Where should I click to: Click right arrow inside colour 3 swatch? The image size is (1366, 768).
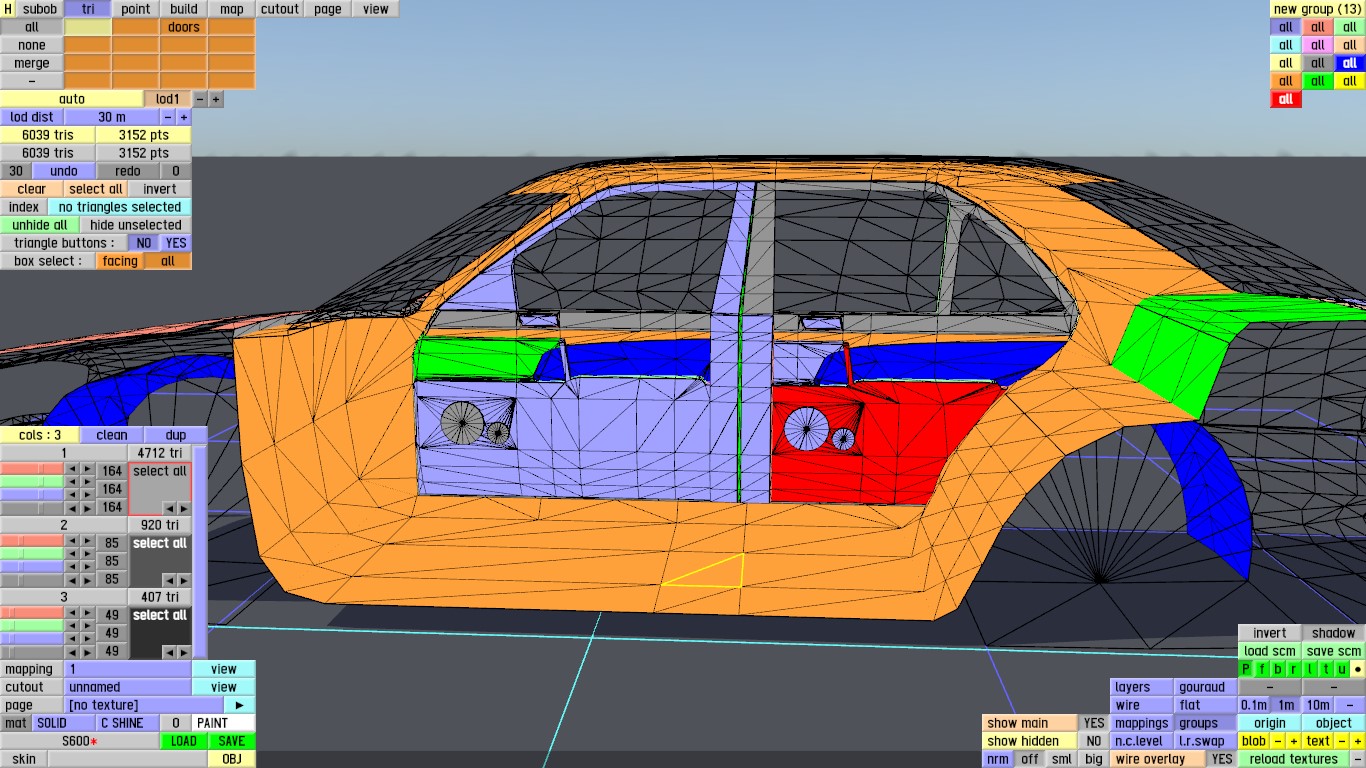[183, 652]
